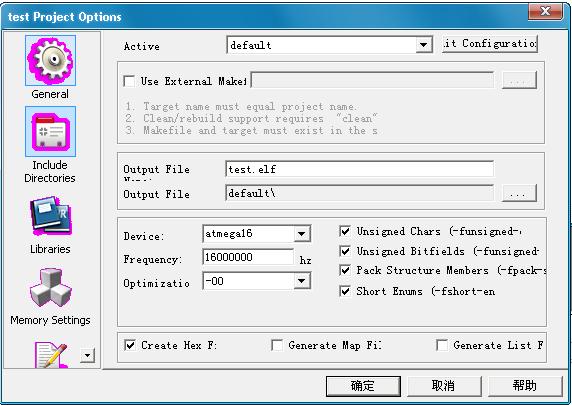572x405 pixels.
Task: Click the Edit Configurations button
Action: [x=490, y=44]
